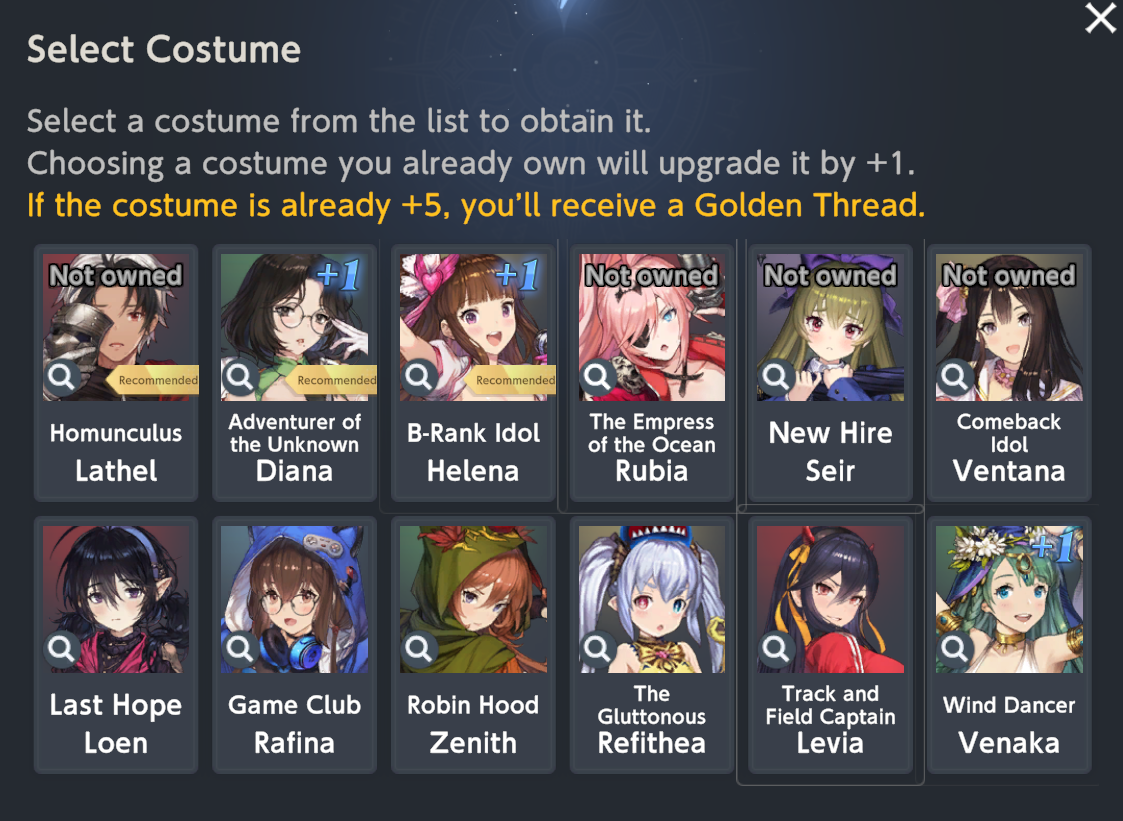
Task: Inspect Robin Hood Zenith via magnifier icon
Action: click(x=419, y=649)
